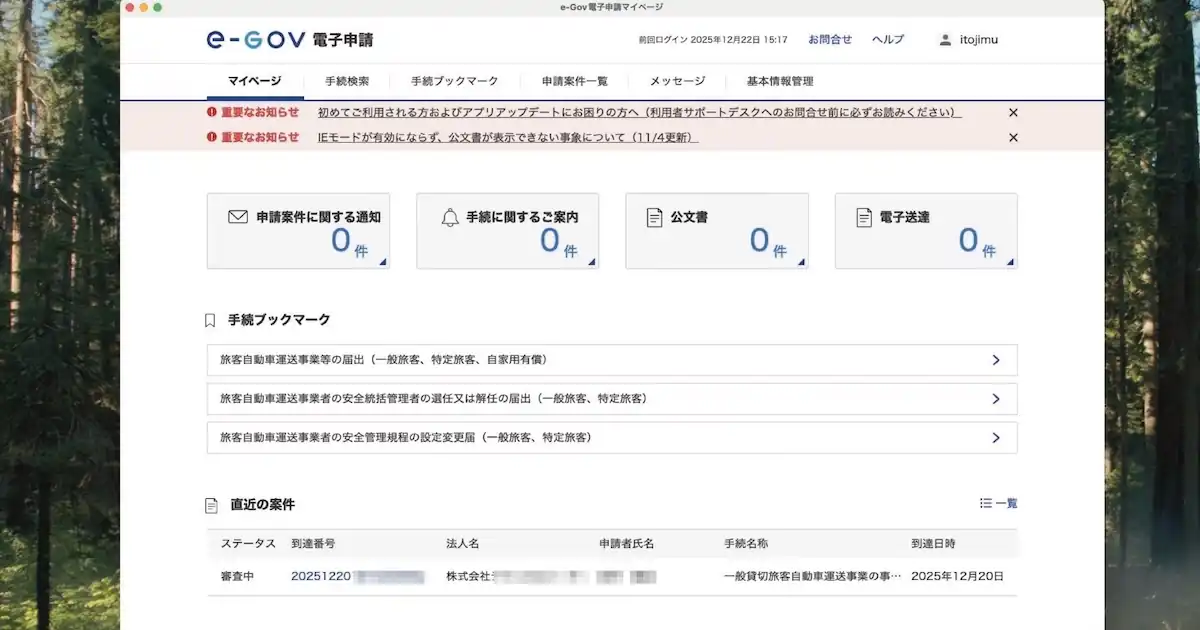This screenshot has height=630, width=1200.
Task: Select the 基本情報管理 tab
Action: click(780, 82)
